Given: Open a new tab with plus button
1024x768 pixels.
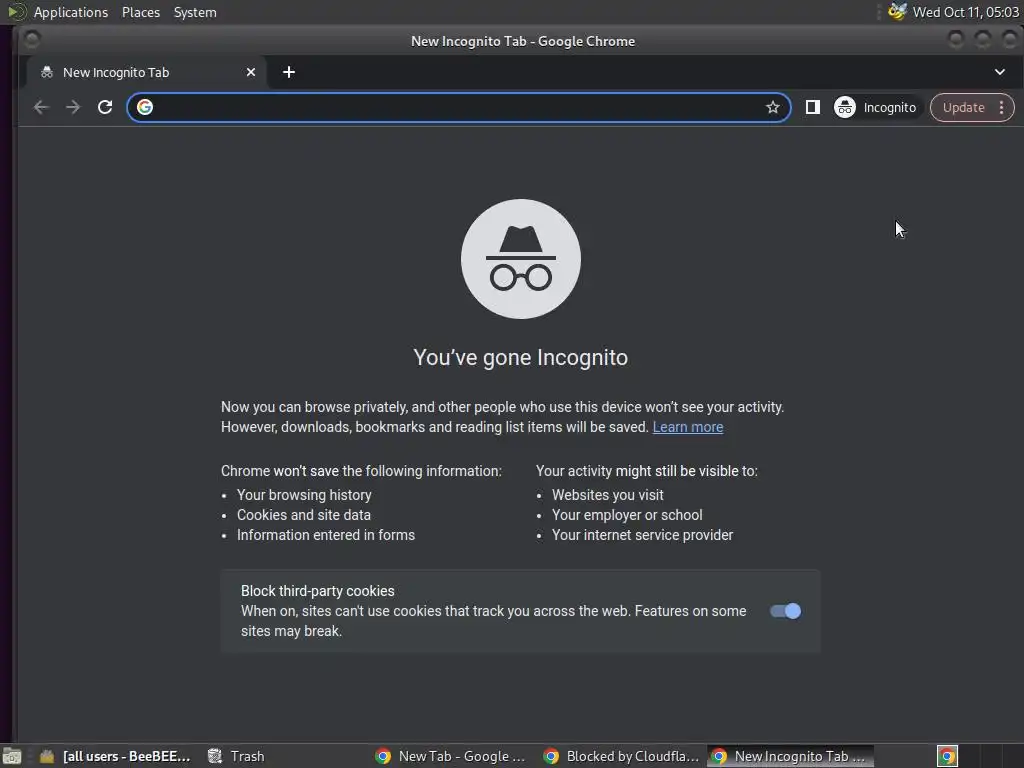Looking at the screenshot, I should (289, 72).
